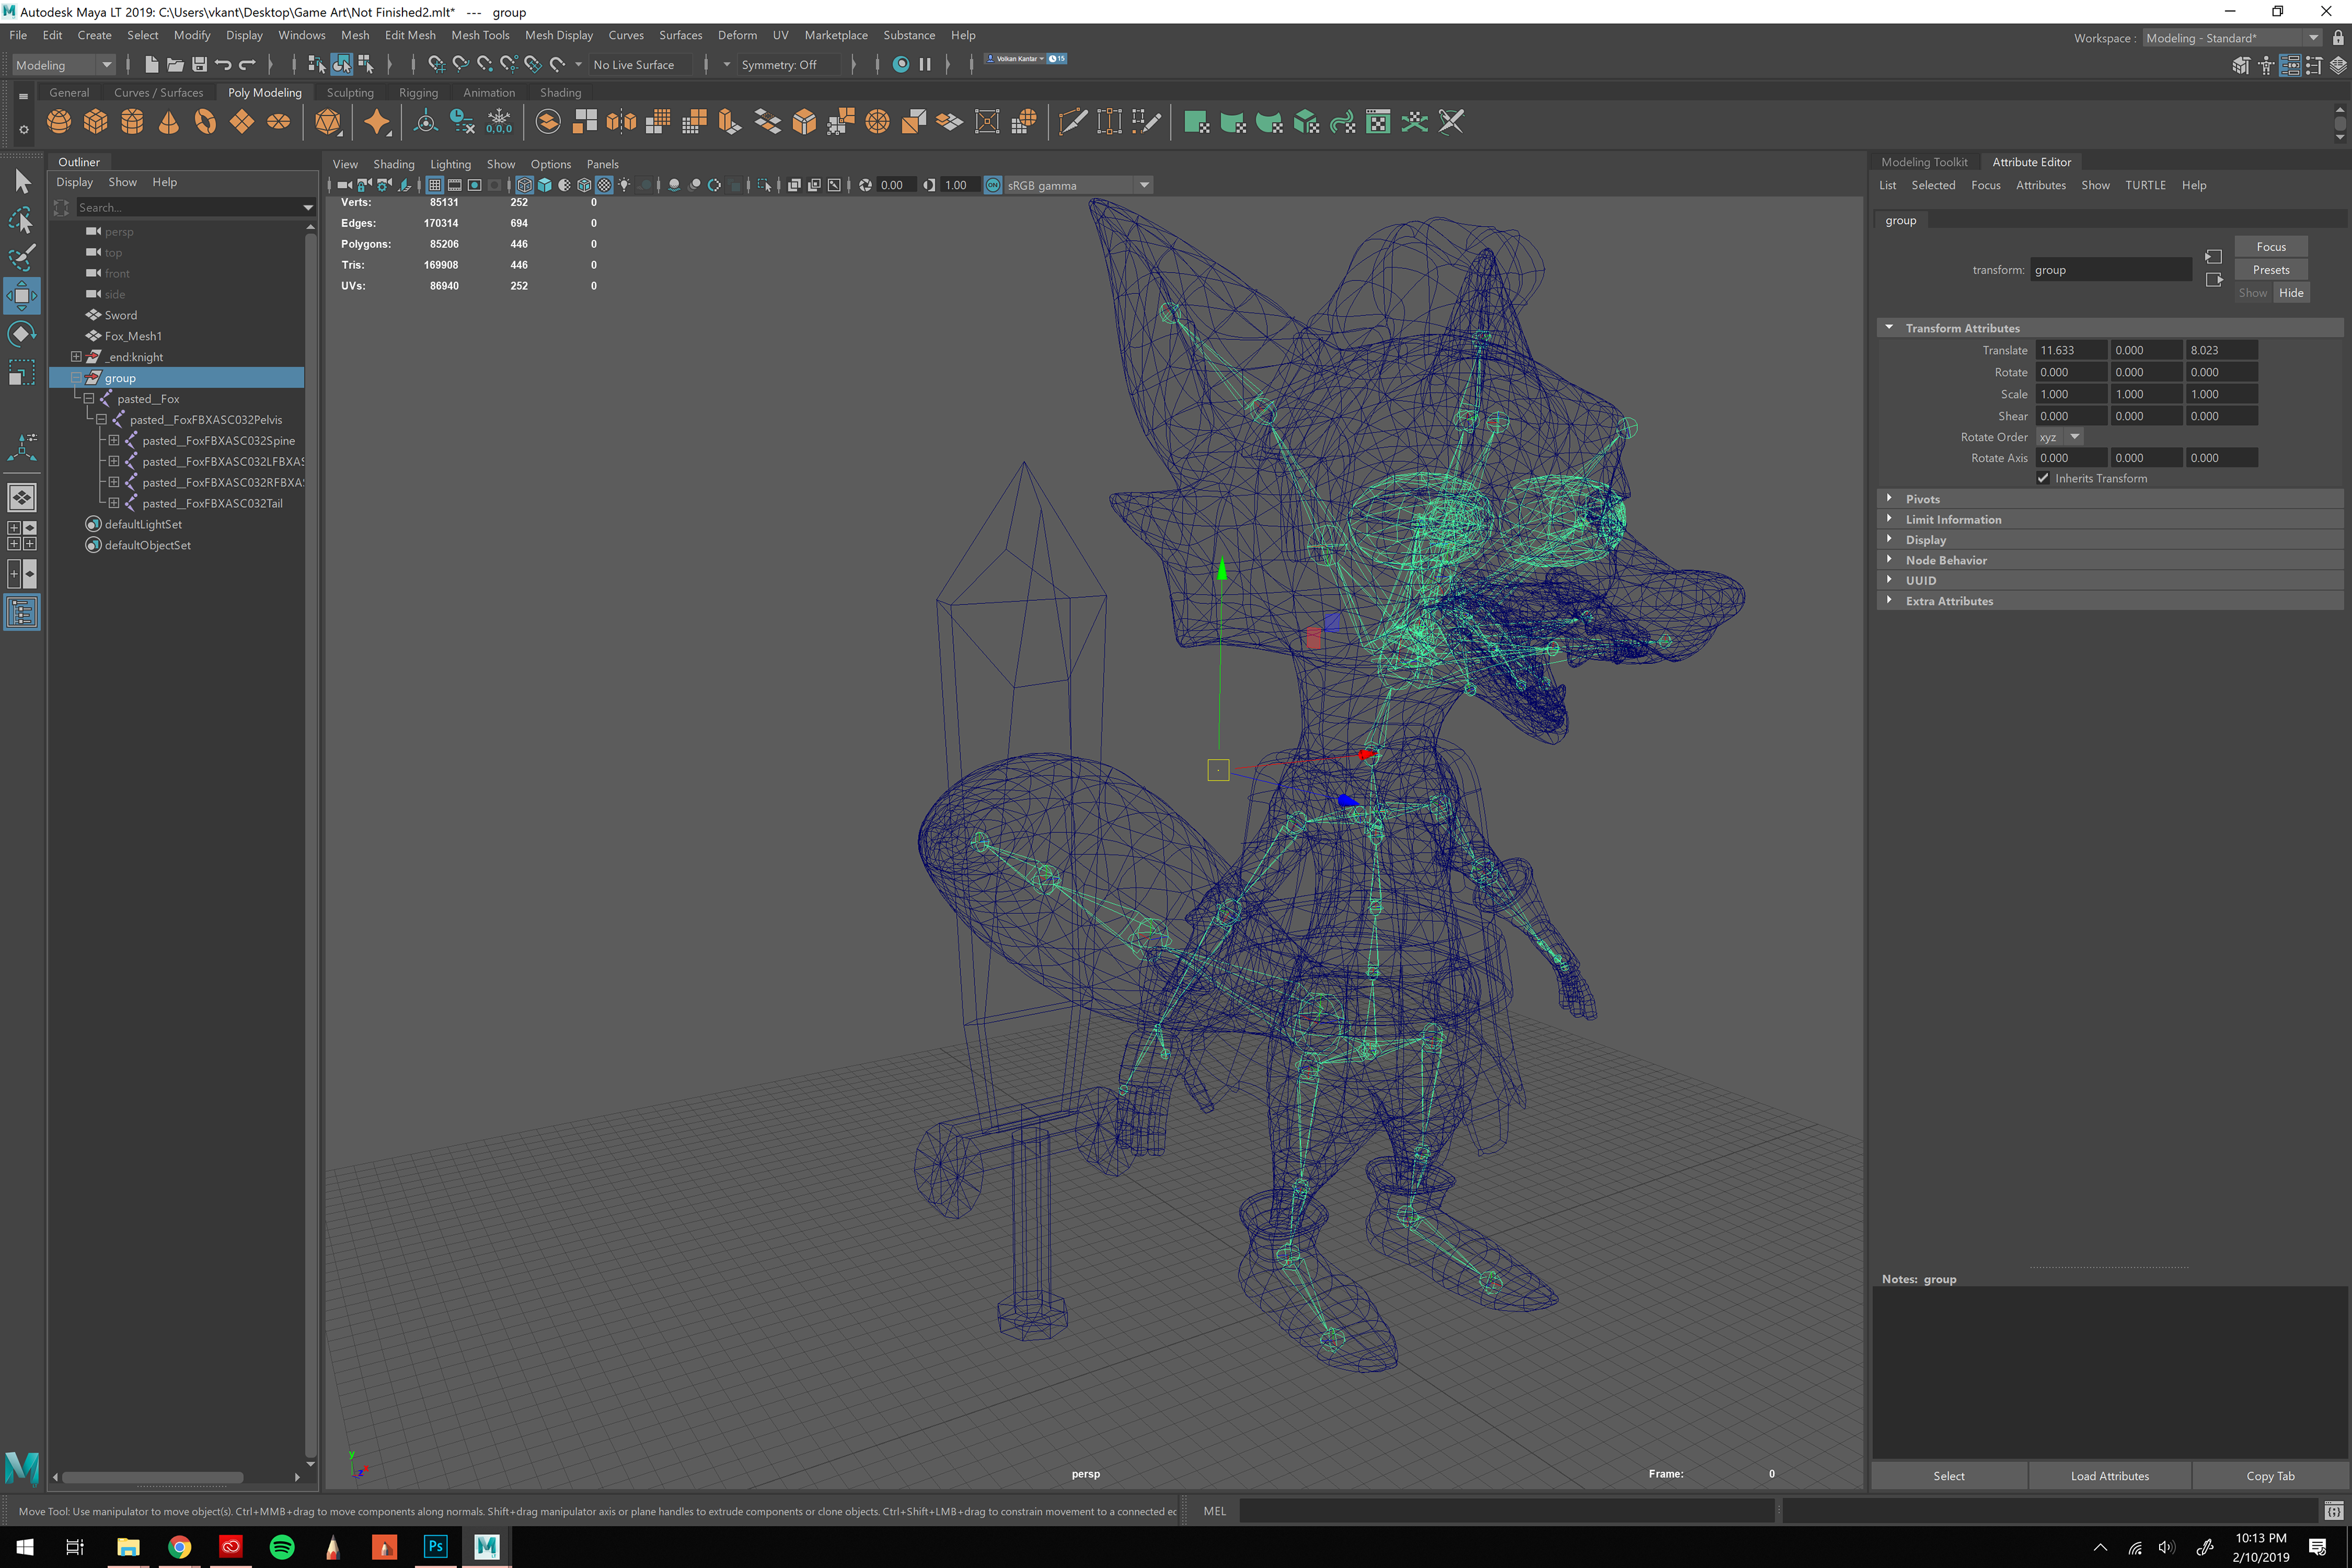Create a polygon cone from the shelf
This screenshot has width=2352, height=1568.
tap(169, 122)
